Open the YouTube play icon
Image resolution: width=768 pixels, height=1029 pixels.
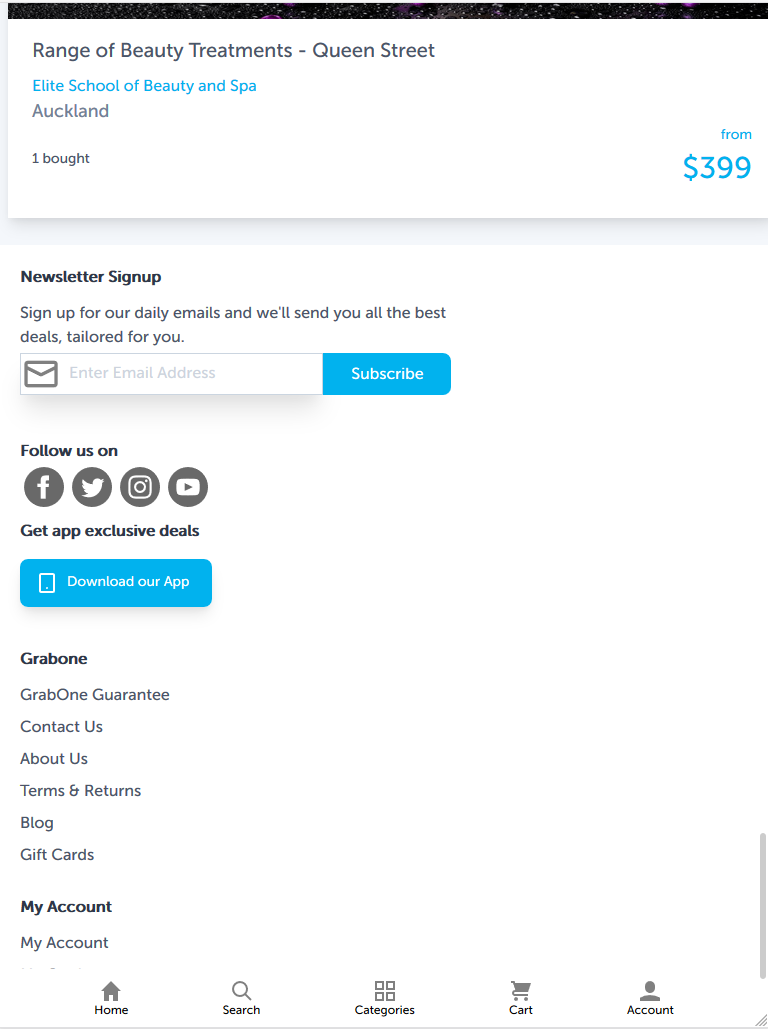[188, 487]
